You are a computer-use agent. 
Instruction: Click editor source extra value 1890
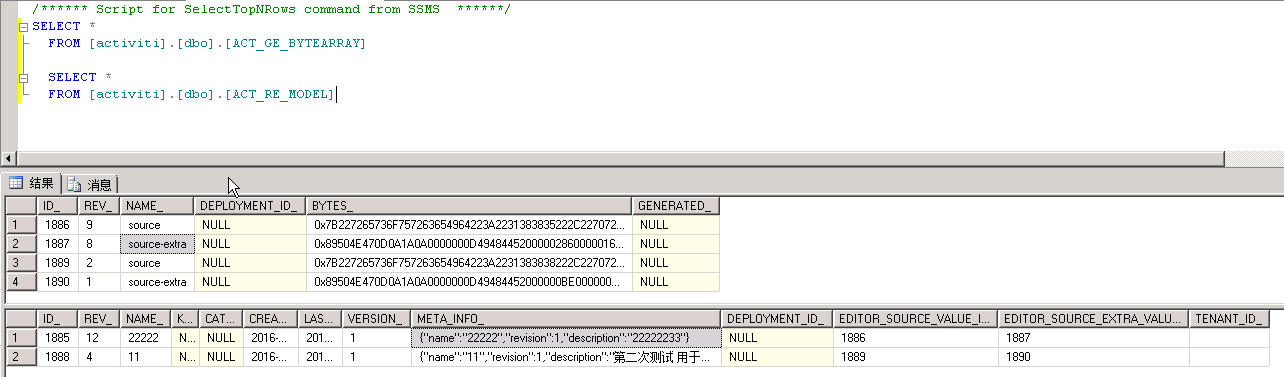pos(1094,357)
